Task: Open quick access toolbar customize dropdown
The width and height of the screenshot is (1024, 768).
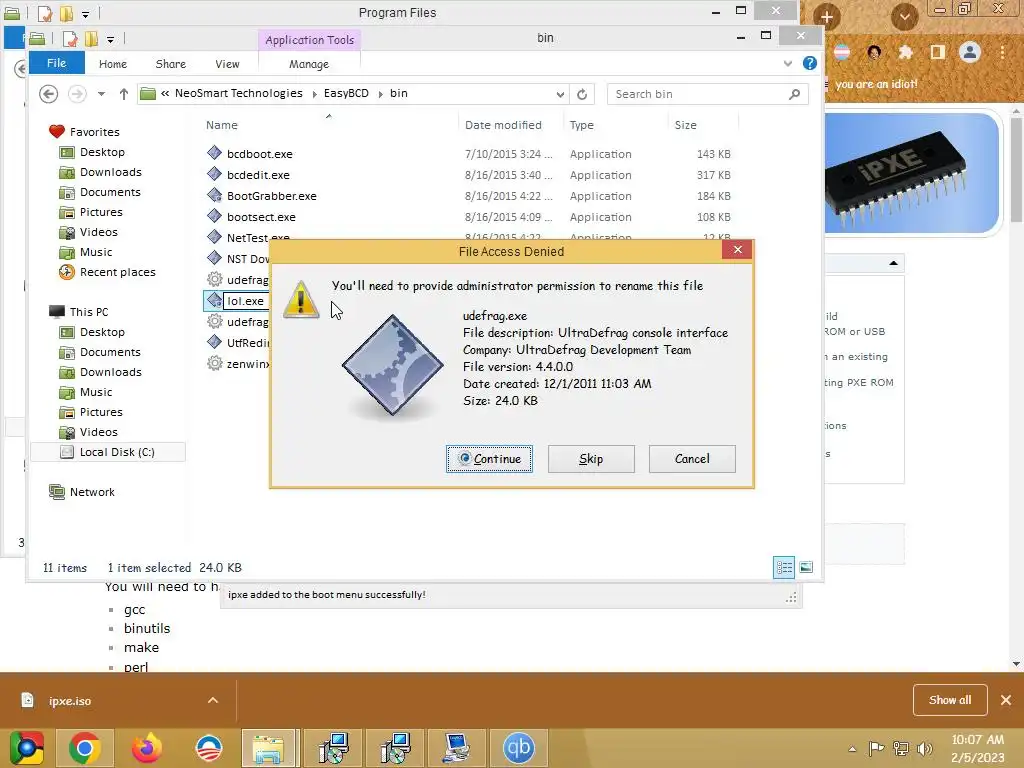Action: point(110,40)
